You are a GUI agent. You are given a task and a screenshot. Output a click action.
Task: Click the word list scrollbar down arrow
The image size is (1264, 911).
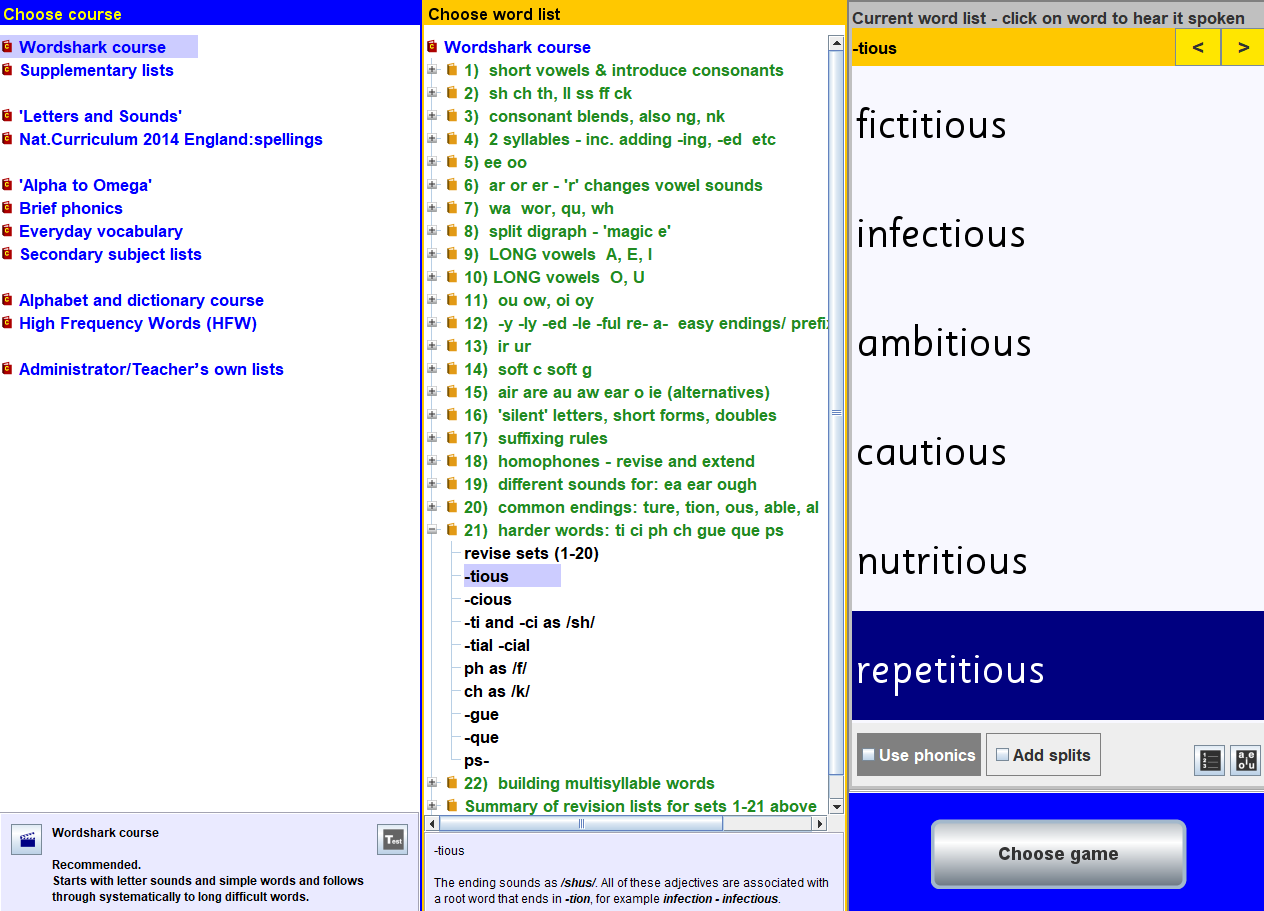pyautogui.click(x=834, y=806)
